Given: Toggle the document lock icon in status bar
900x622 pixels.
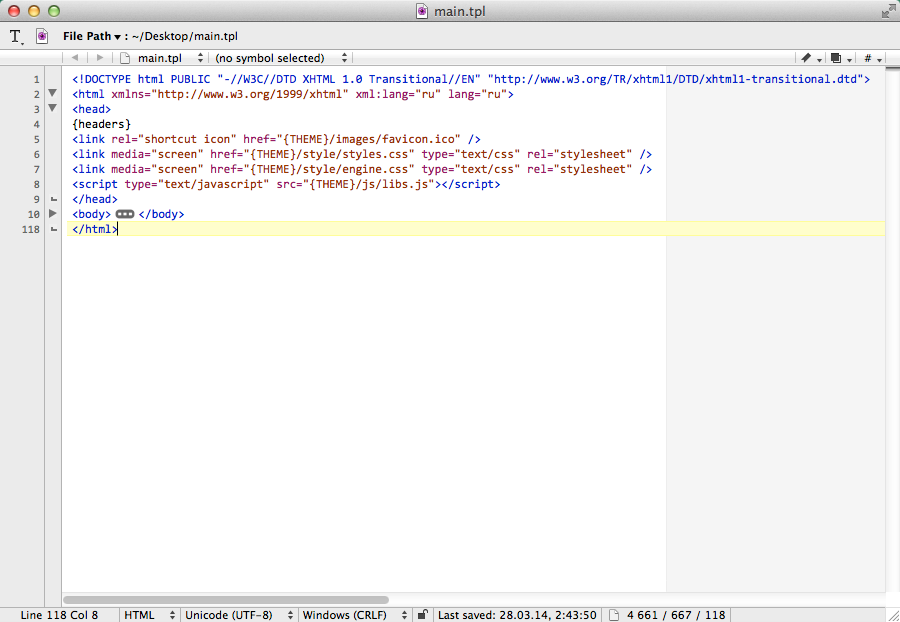Looking at the screenshot, I should [x=422, y=615].
